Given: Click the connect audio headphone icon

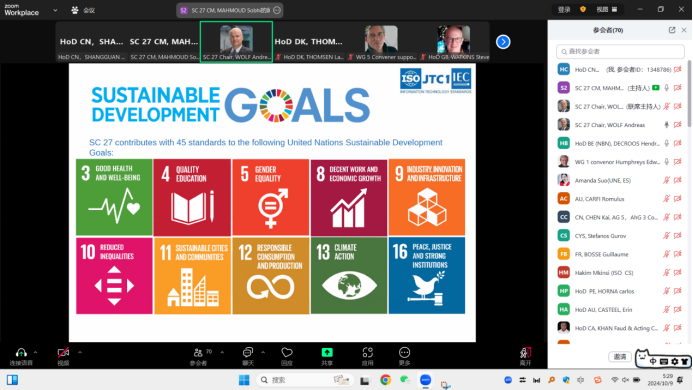Looking at the screenshot, I should [21, 353].
